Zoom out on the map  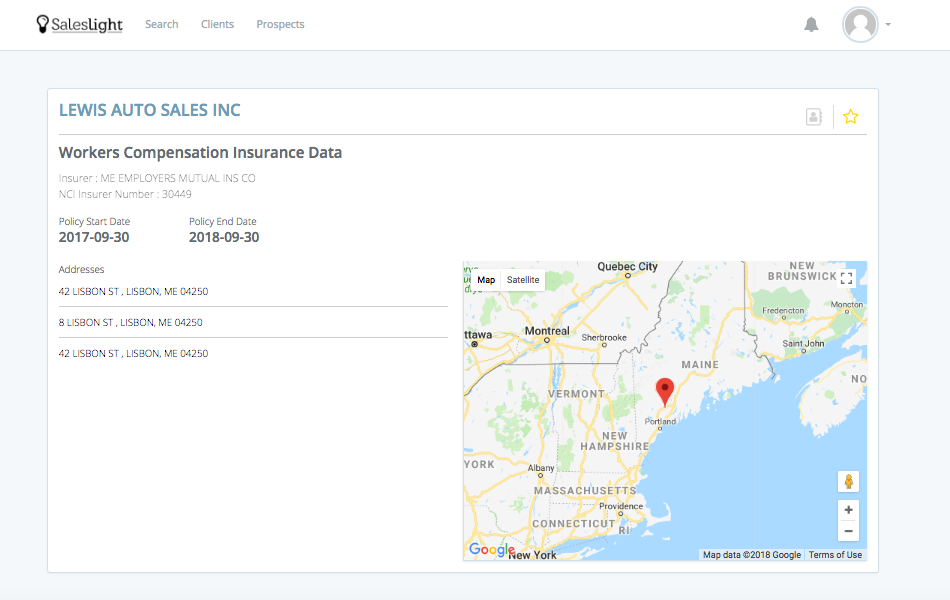(848, 531)
